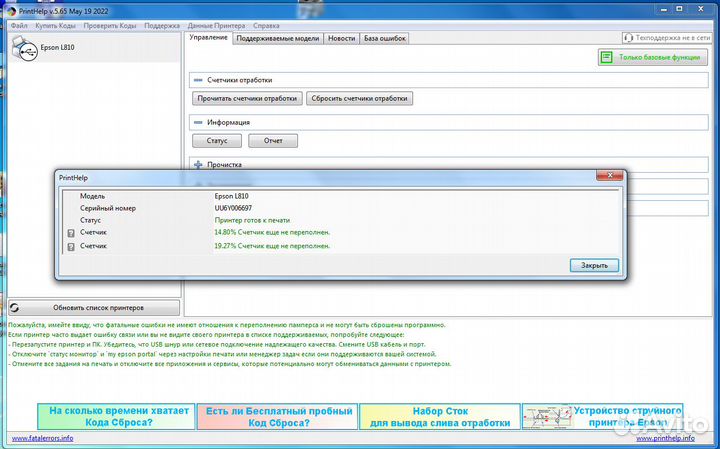720x449 pixels.
Task: Click the Отчет button
Action: (273, 140)
